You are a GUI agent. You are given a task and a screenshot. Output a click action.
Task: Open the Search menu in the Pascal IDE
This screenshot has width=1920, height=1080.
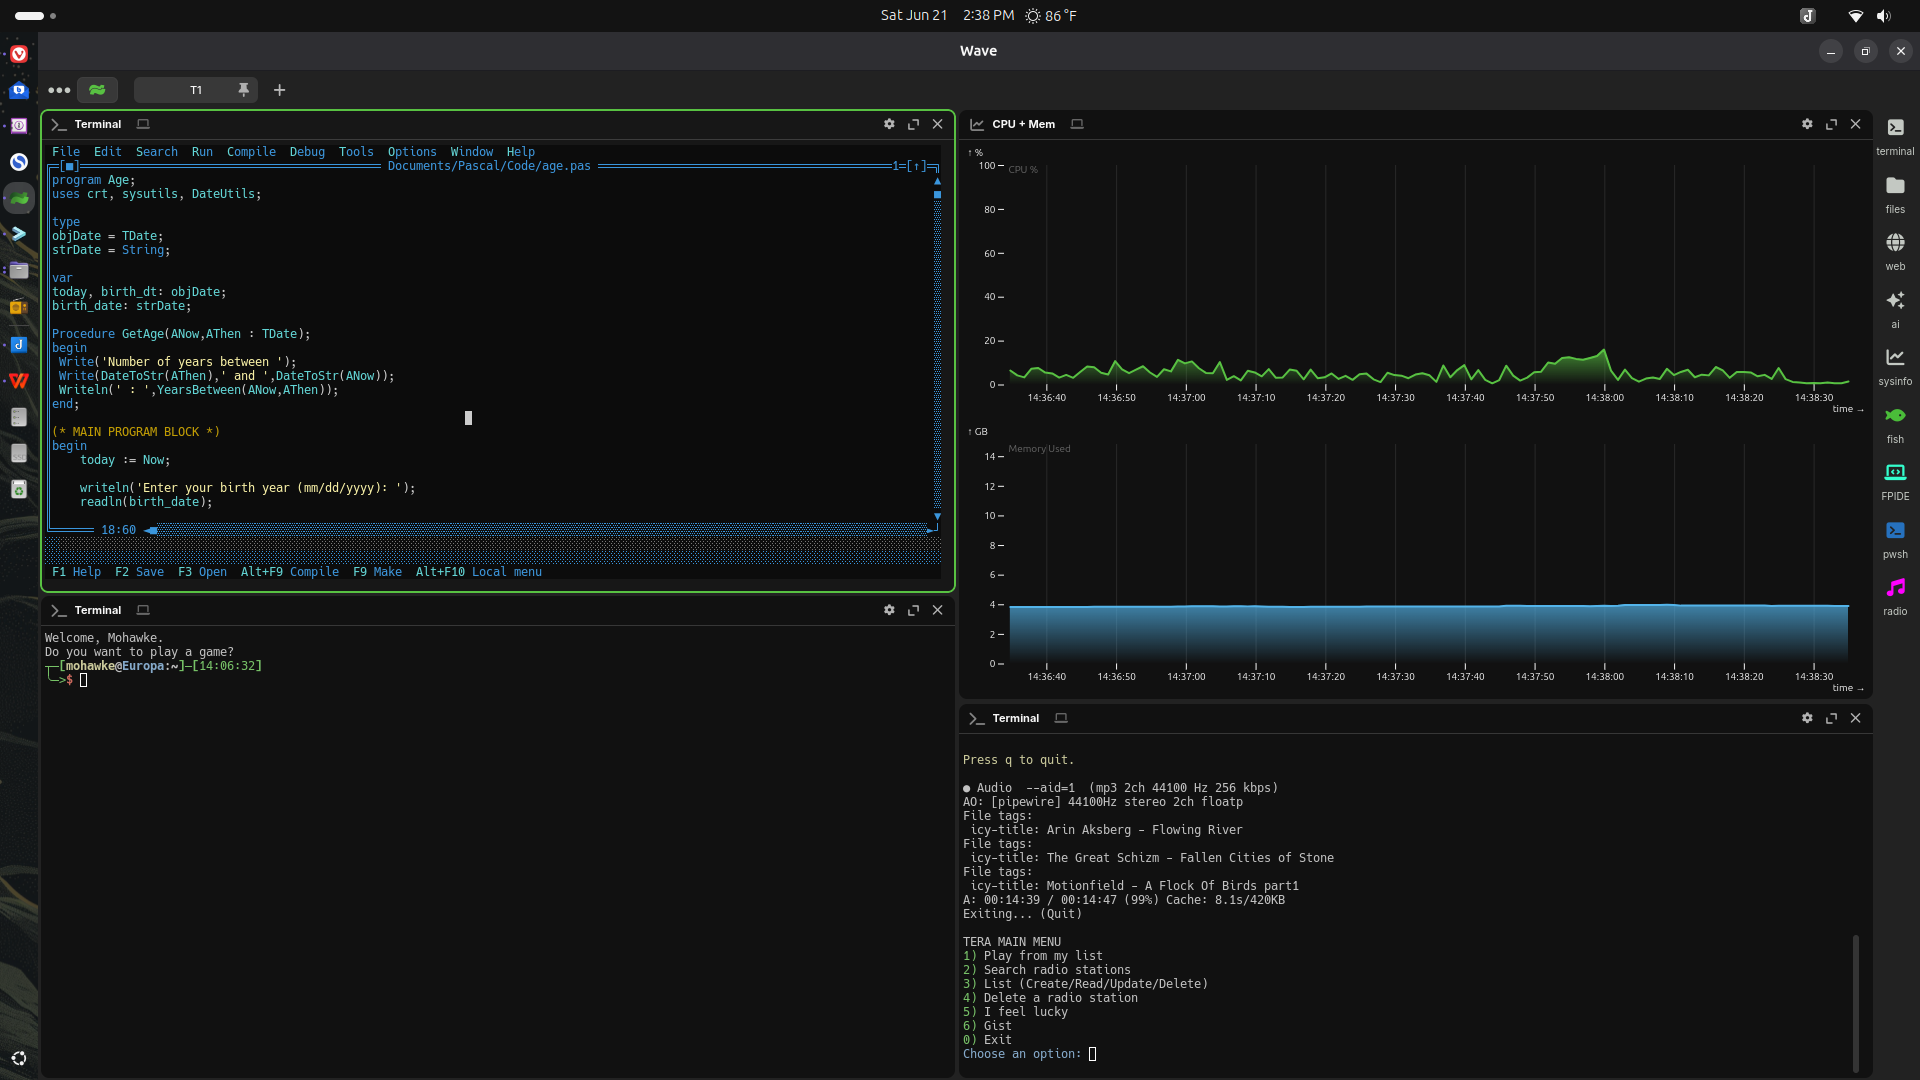click(156, 151)
